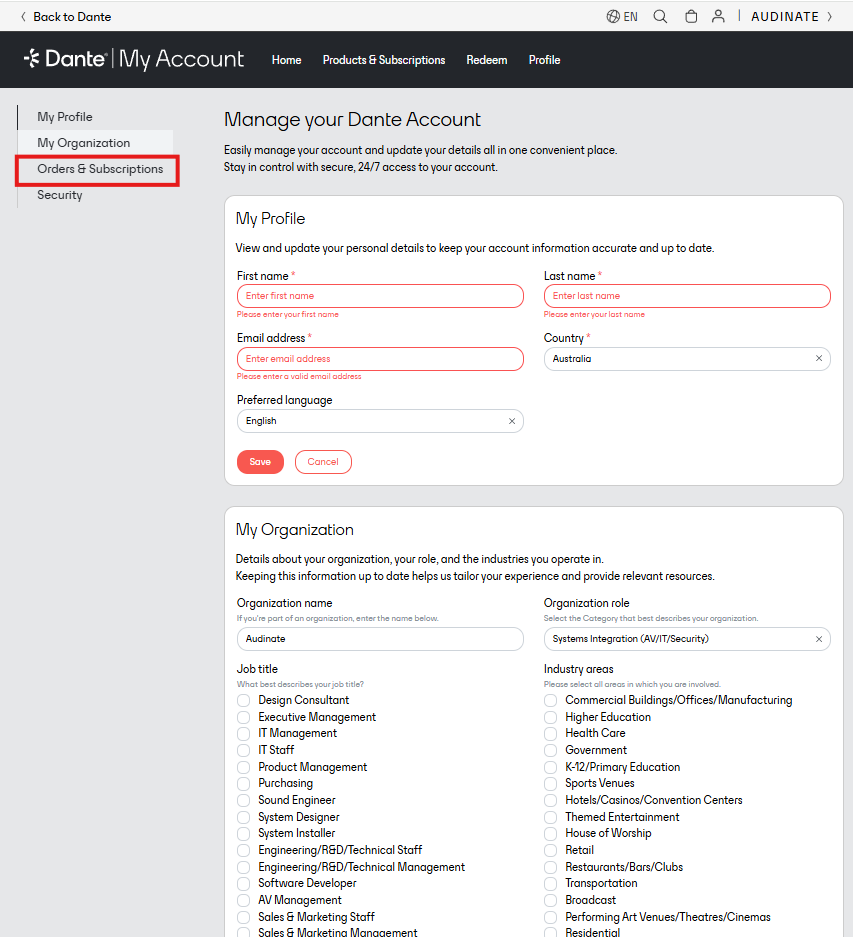Click the search magnifier icon
The height and width of the screenshot is (937, 853).
pos(660,17)
